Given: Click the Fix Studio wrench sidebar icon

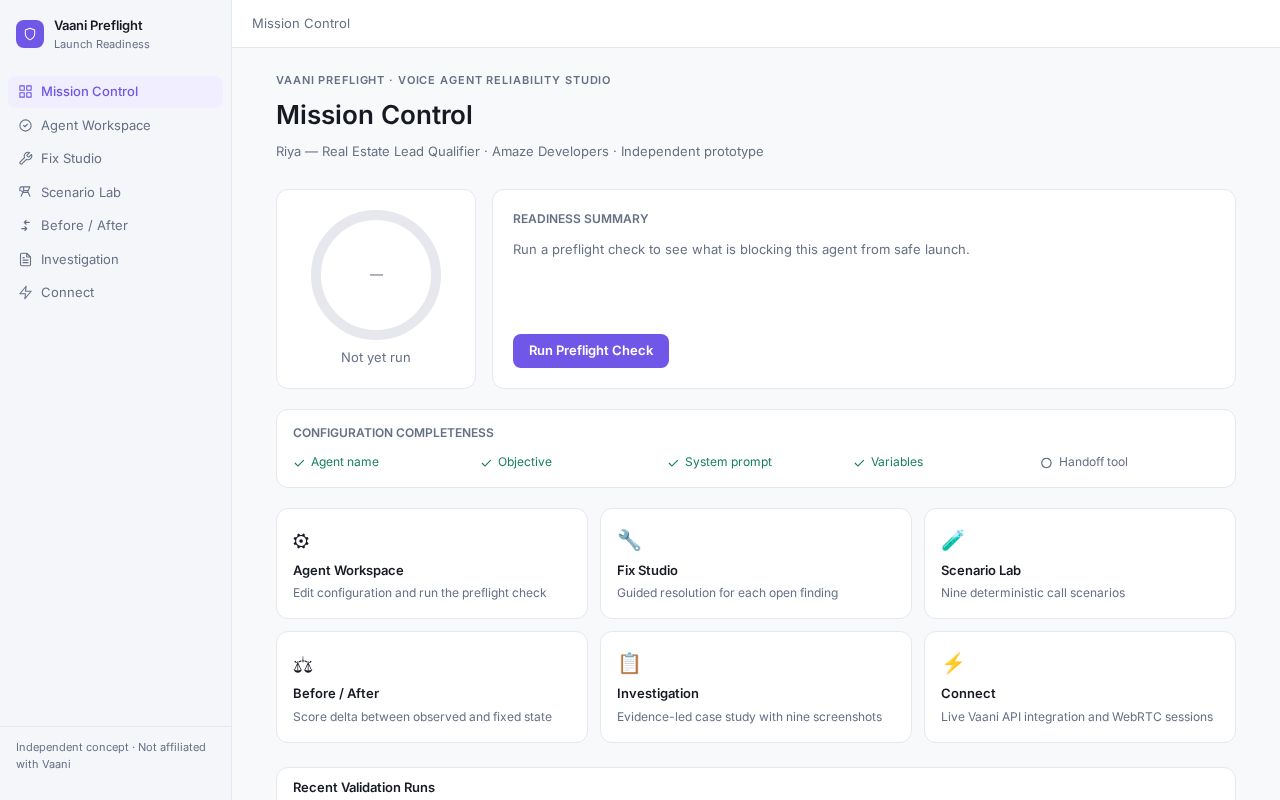Looking at the screenshot, I should tap(26, 158).
